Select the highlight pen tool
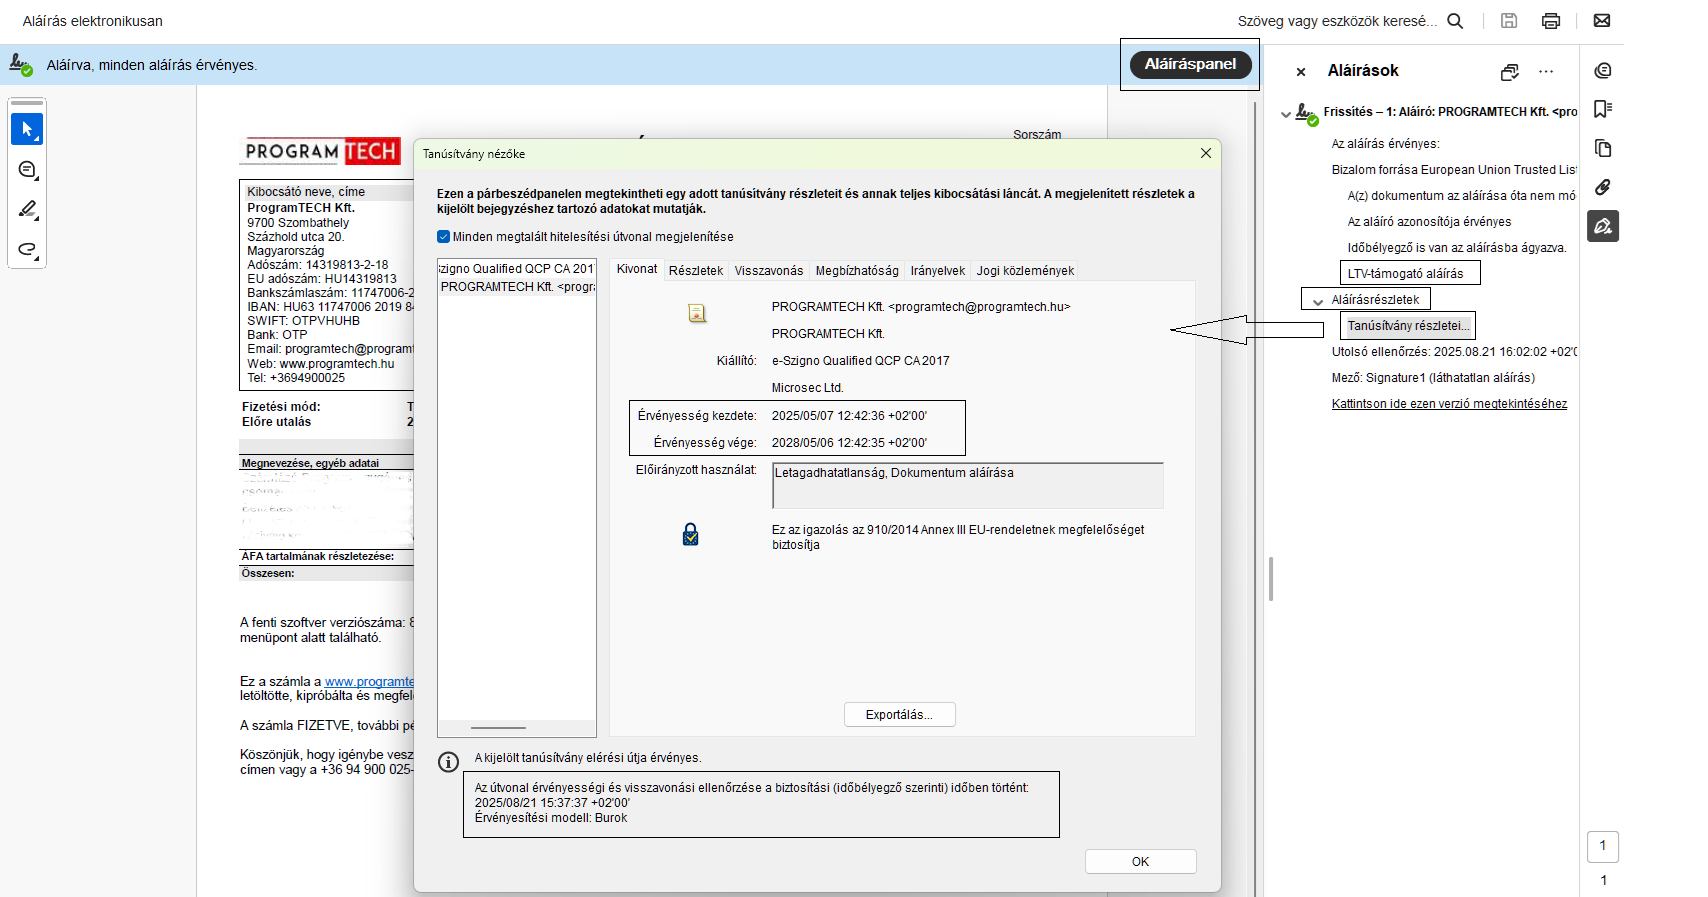 27,210
